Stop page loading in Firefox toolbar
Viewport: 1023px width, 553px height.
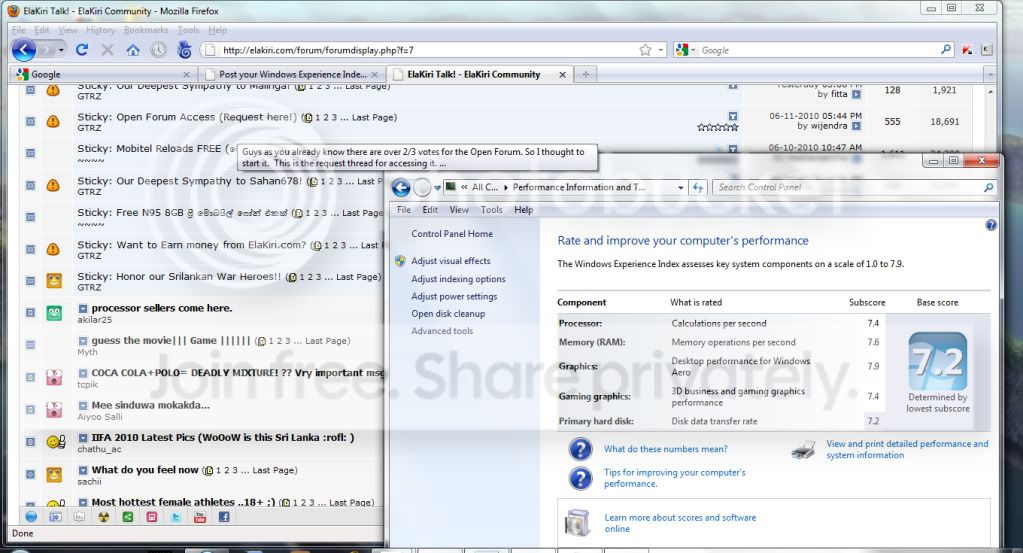[108, 50]
